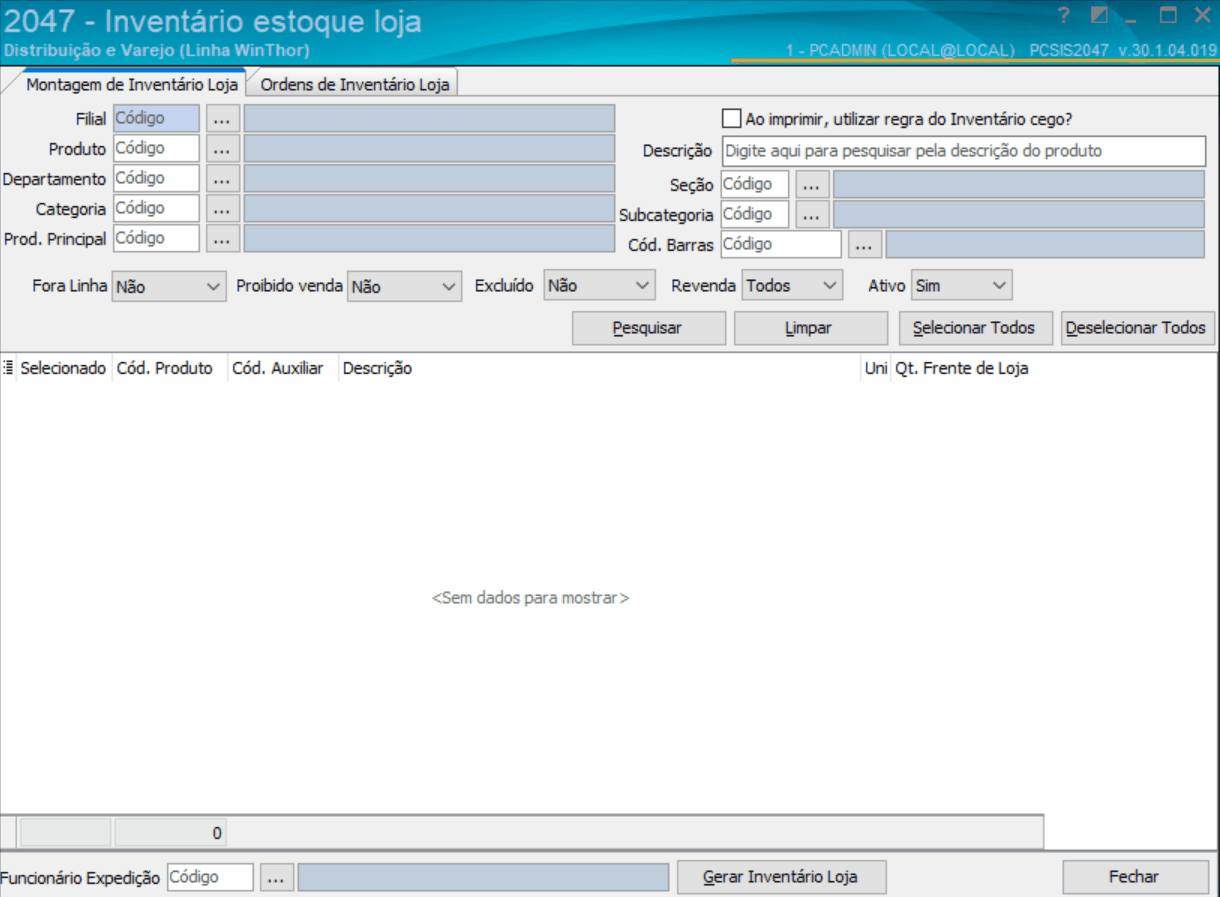Click Gerar Inventário Loja button
Viewport: 1220px width, 897px height.
[x=781, y=877]
